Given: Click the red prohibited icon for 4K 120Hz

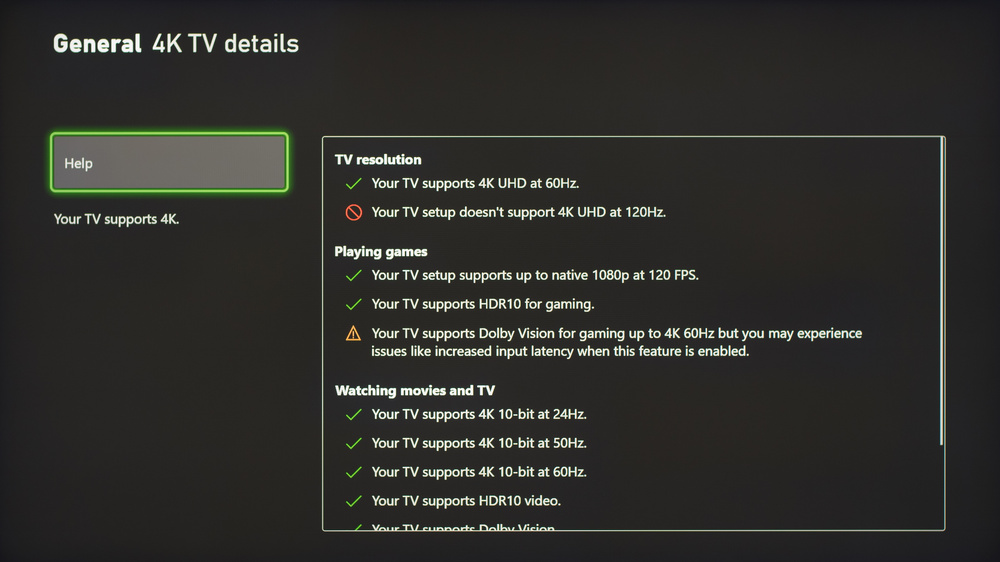Looking at the screenshot, I should (x=353, y=212).
